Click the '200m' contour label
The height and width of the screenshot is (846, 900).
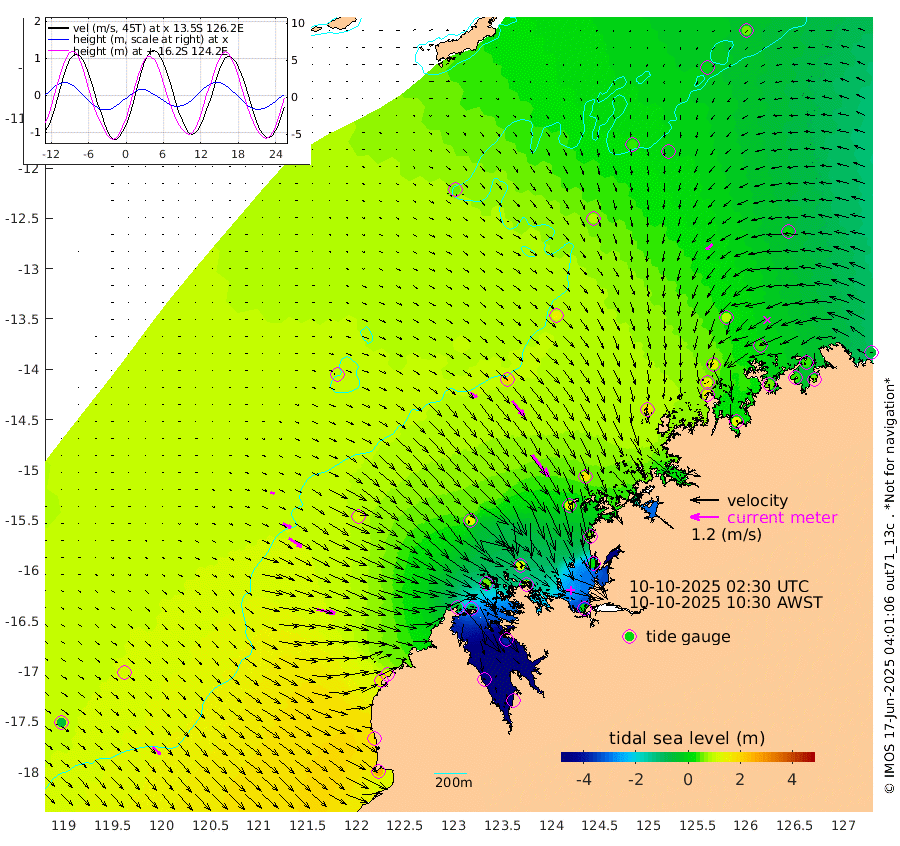pos(453,782)
